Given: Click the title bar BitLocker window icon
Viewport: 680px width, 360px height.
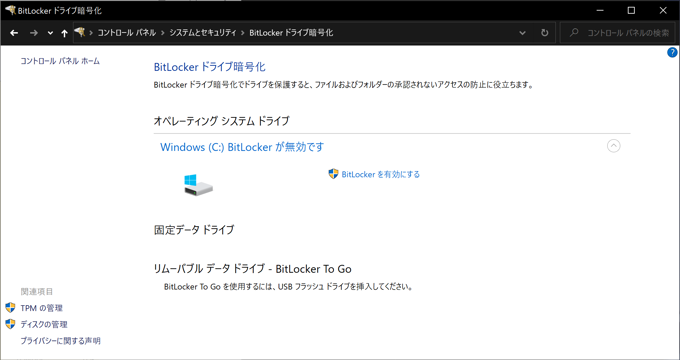Looking at the screenshot, I should 10,10.
